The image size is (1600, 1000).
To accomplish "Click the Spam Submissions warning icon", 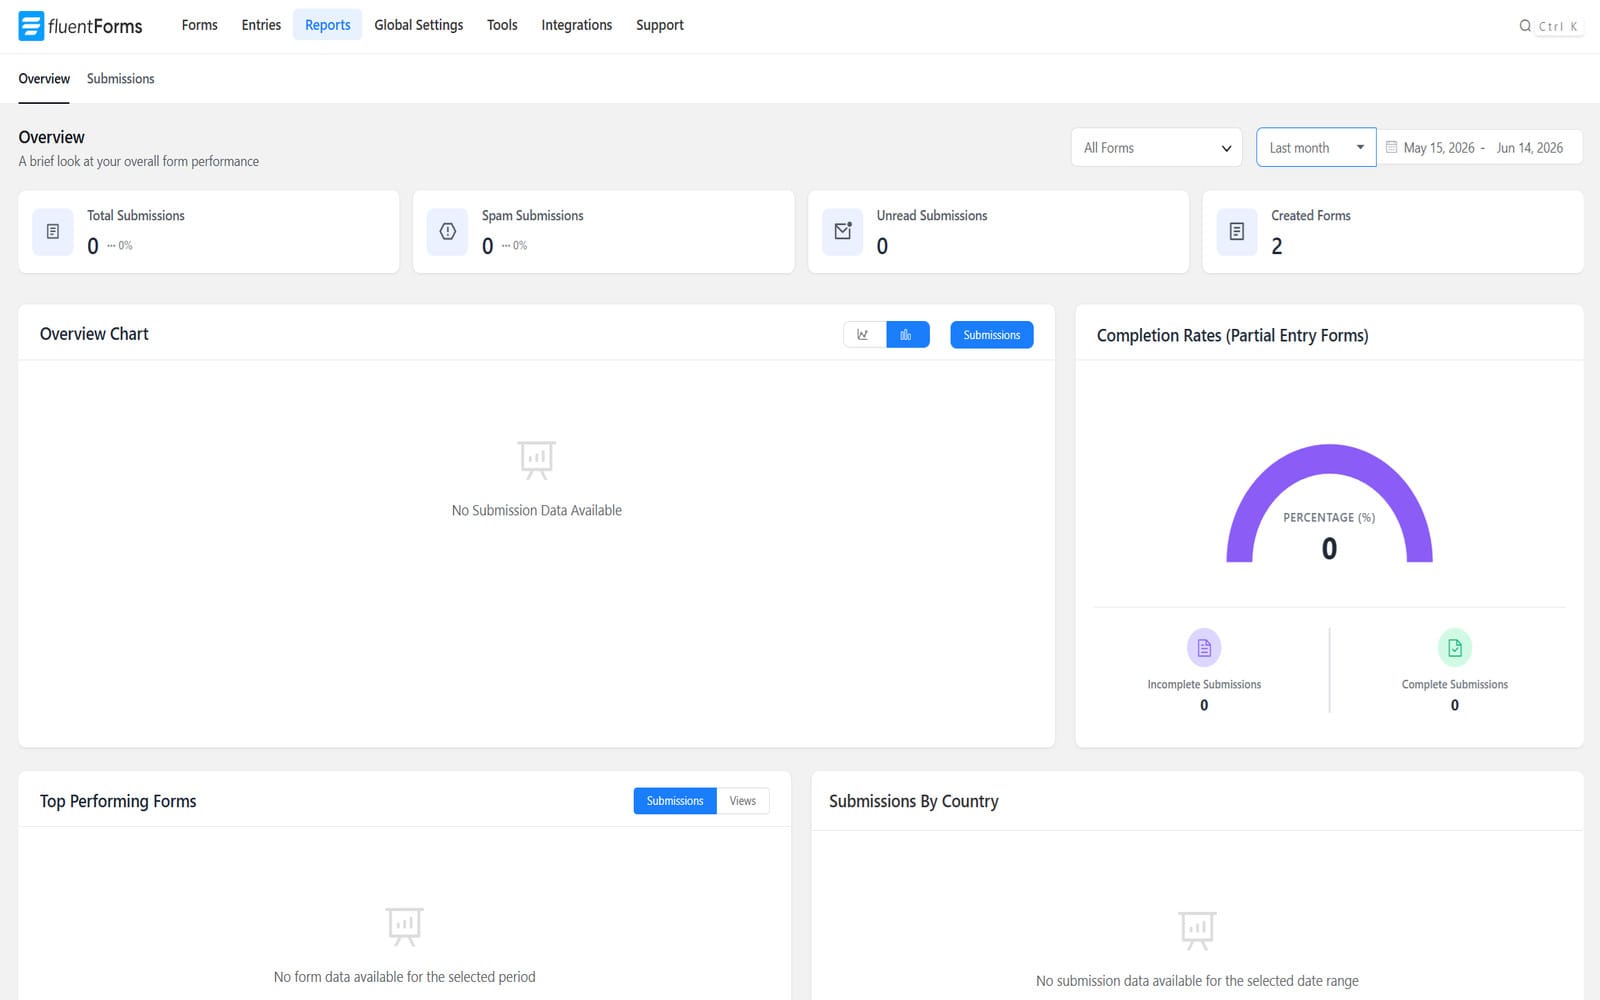I will [447, 232].
